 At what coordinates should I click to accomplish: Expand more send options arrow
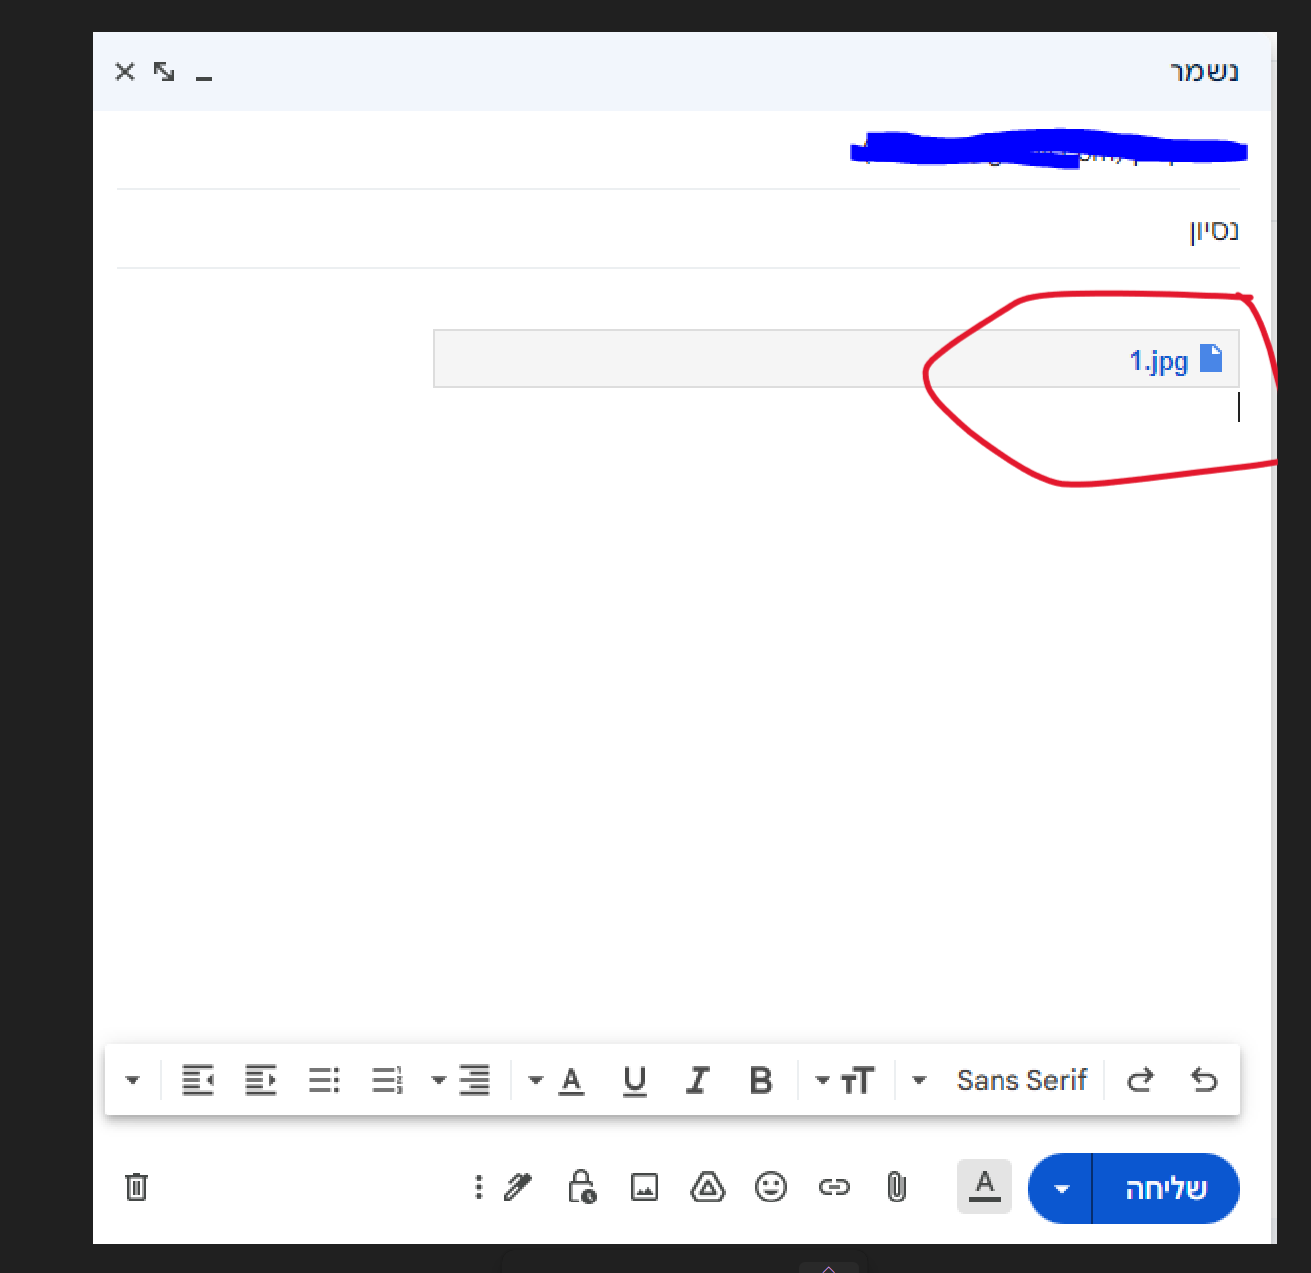click(x=1061, y=1188)
